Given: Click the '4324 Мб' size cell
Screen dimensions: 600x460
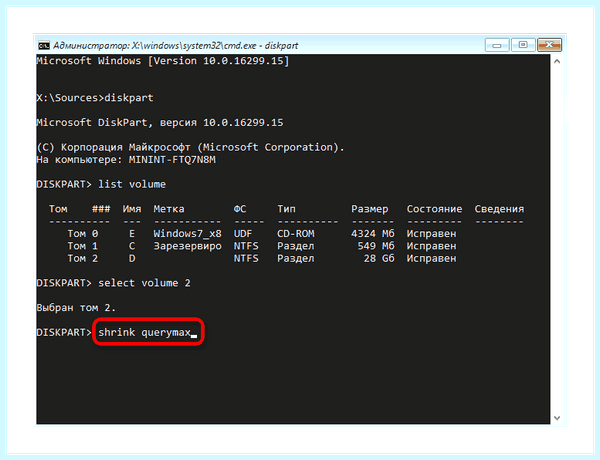Looking at the screenshot, I should click(373, 233).
